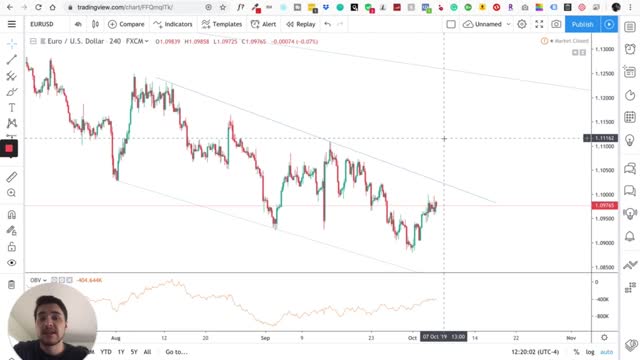Open the idea stream broadcast icon
This screenshot has width=640, height=360.
tap(630, 213)
